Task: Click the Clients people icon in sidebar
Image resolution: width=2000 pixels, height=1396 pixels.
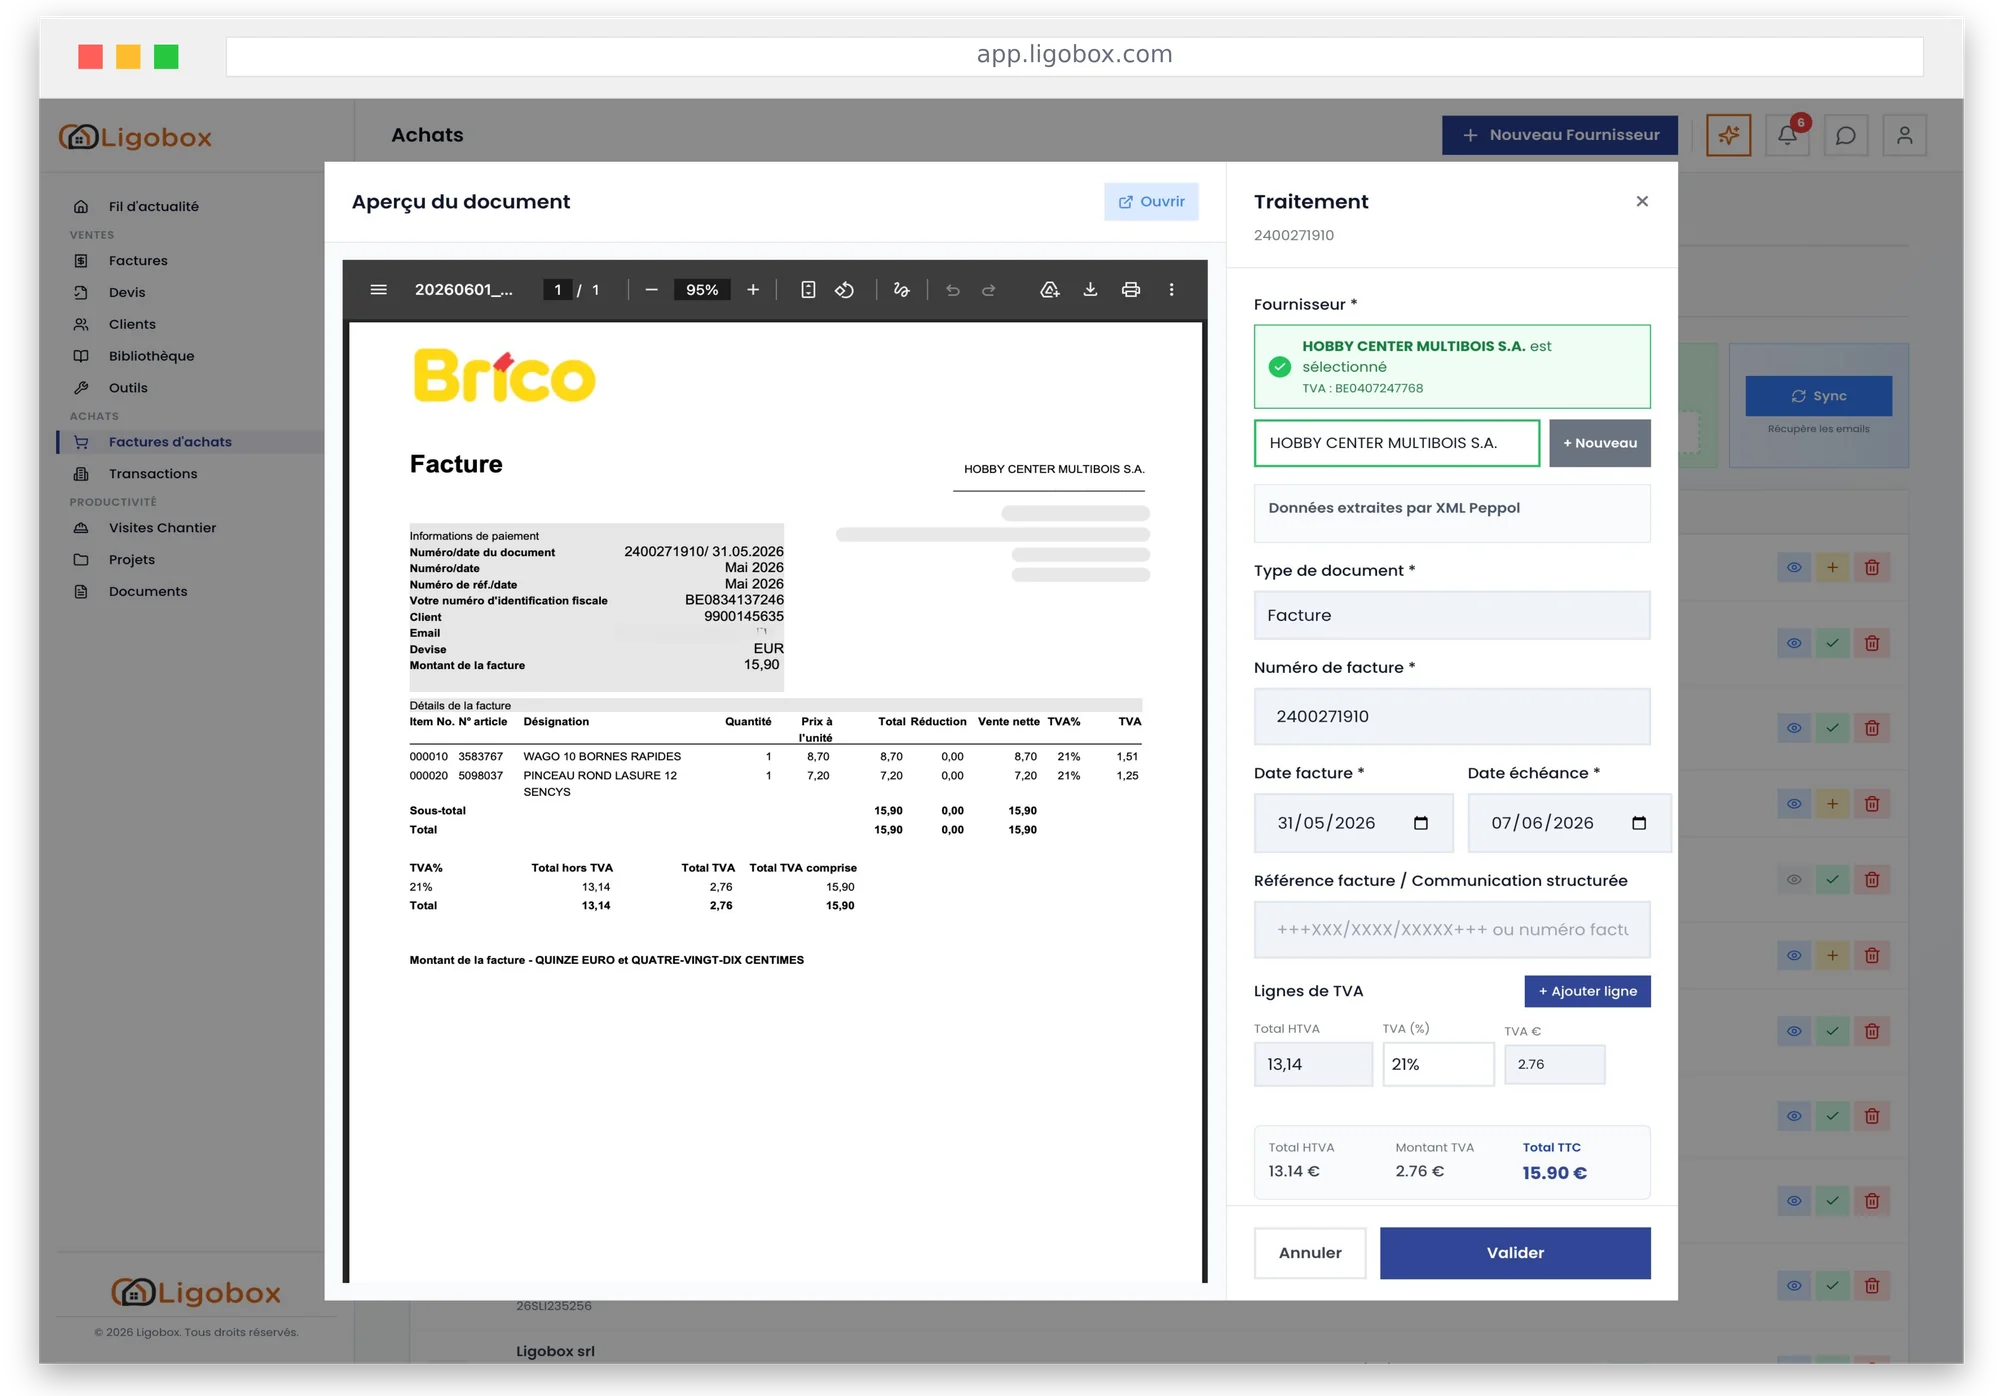Action: click(81, 325)
